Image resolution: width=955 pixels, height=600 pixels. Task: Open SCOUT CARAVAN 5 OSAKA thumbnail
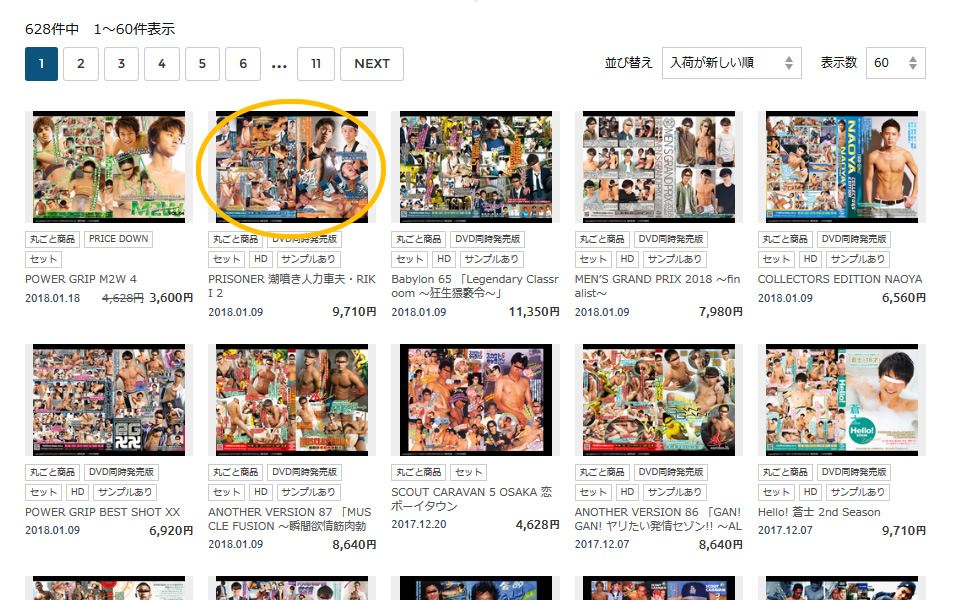[476, 400]
